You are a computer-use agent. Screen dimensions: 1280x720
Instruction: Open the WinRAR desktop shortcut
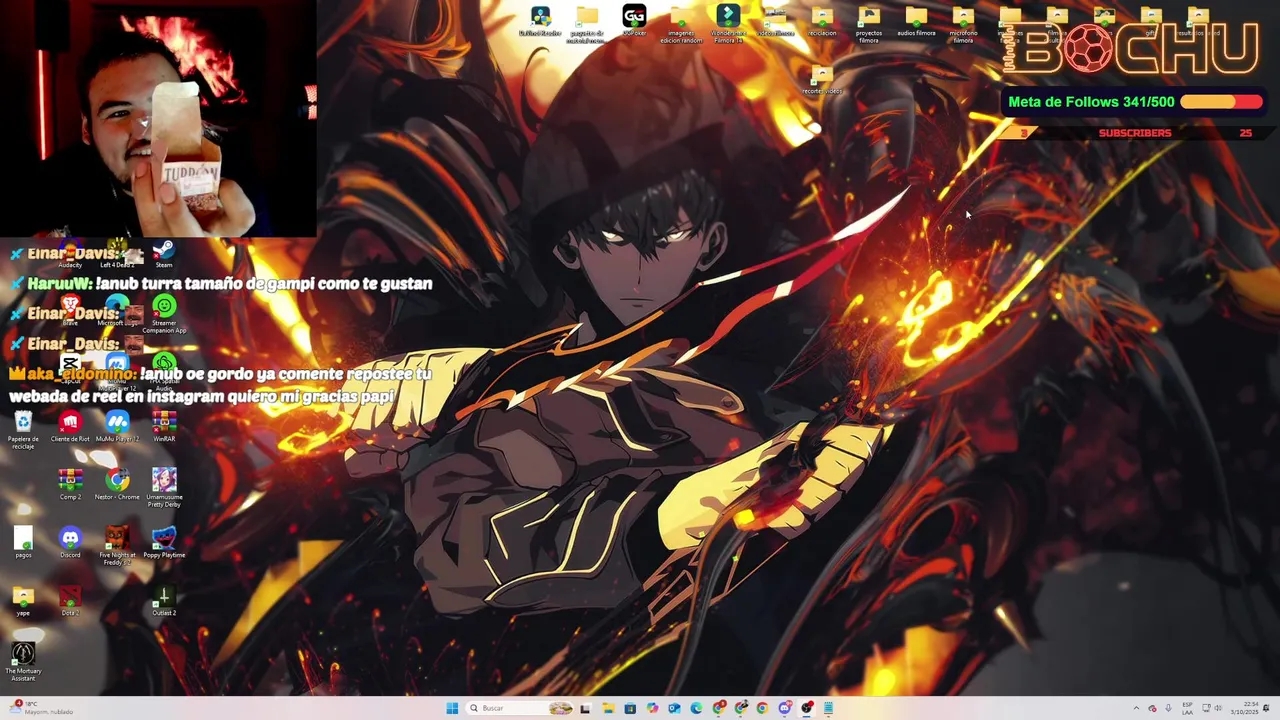[x=164, y=427]
